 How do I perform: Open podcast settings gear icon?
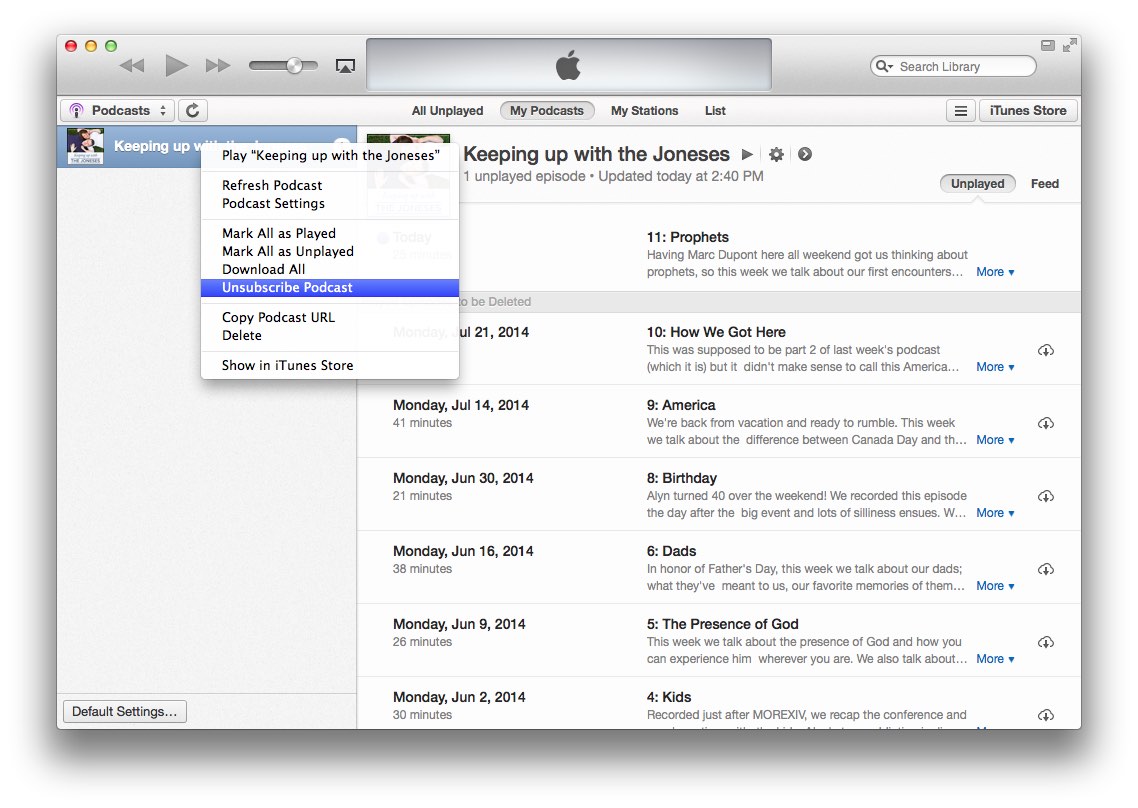click(x=777, y=154)
